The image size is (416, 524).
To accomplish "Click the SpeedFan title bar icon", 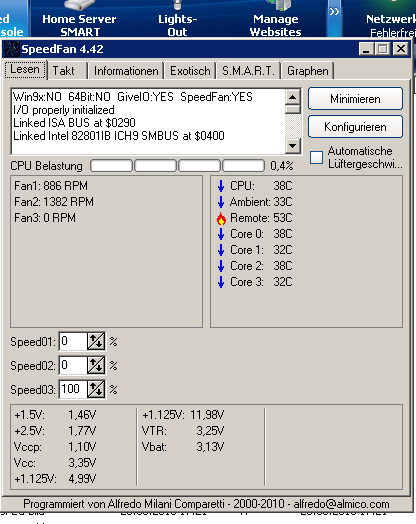I will (11, 49).
